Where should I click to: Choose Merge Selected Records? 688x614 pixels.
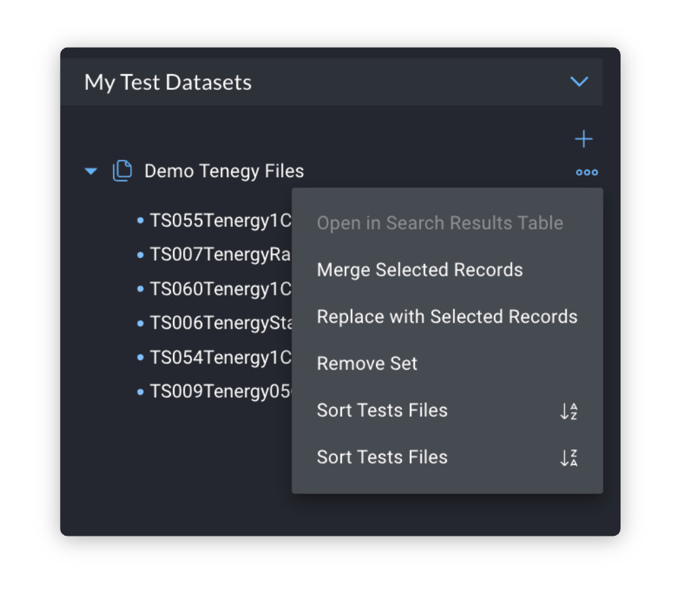[419, 270]
